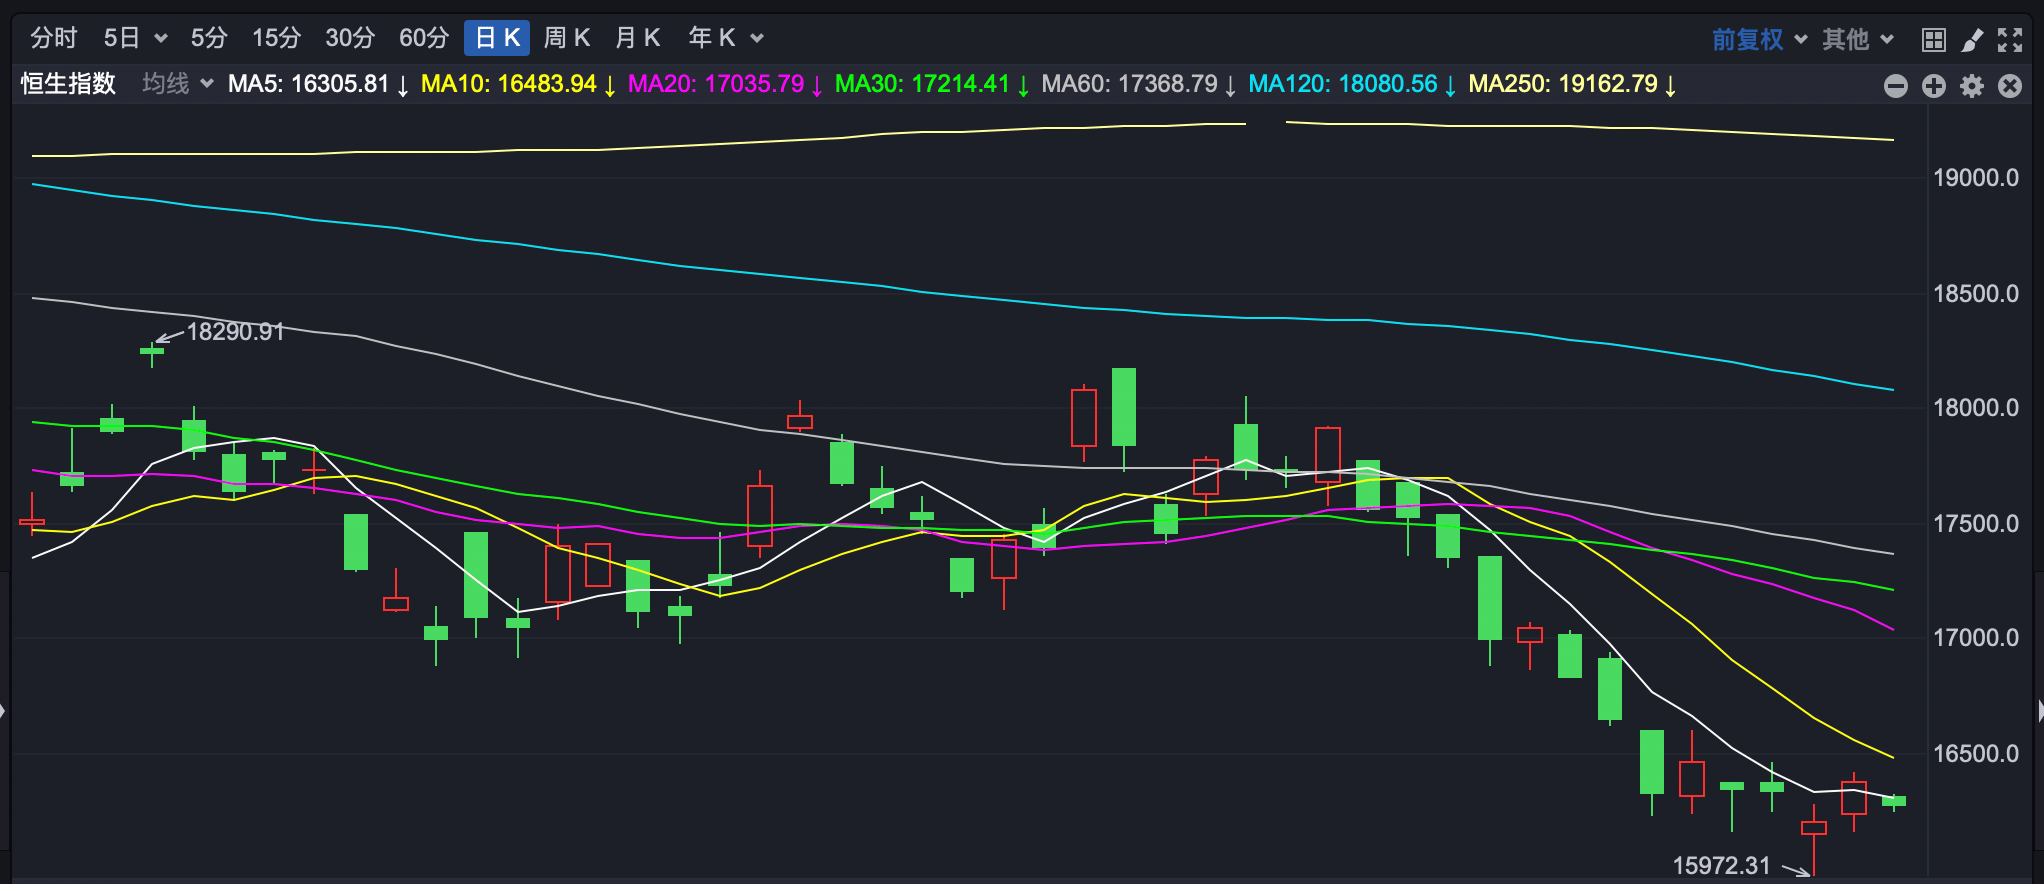The image size is (2044, 884).
Task: Click the MA120: 18080.56 label
Action: pos(1352,84)
